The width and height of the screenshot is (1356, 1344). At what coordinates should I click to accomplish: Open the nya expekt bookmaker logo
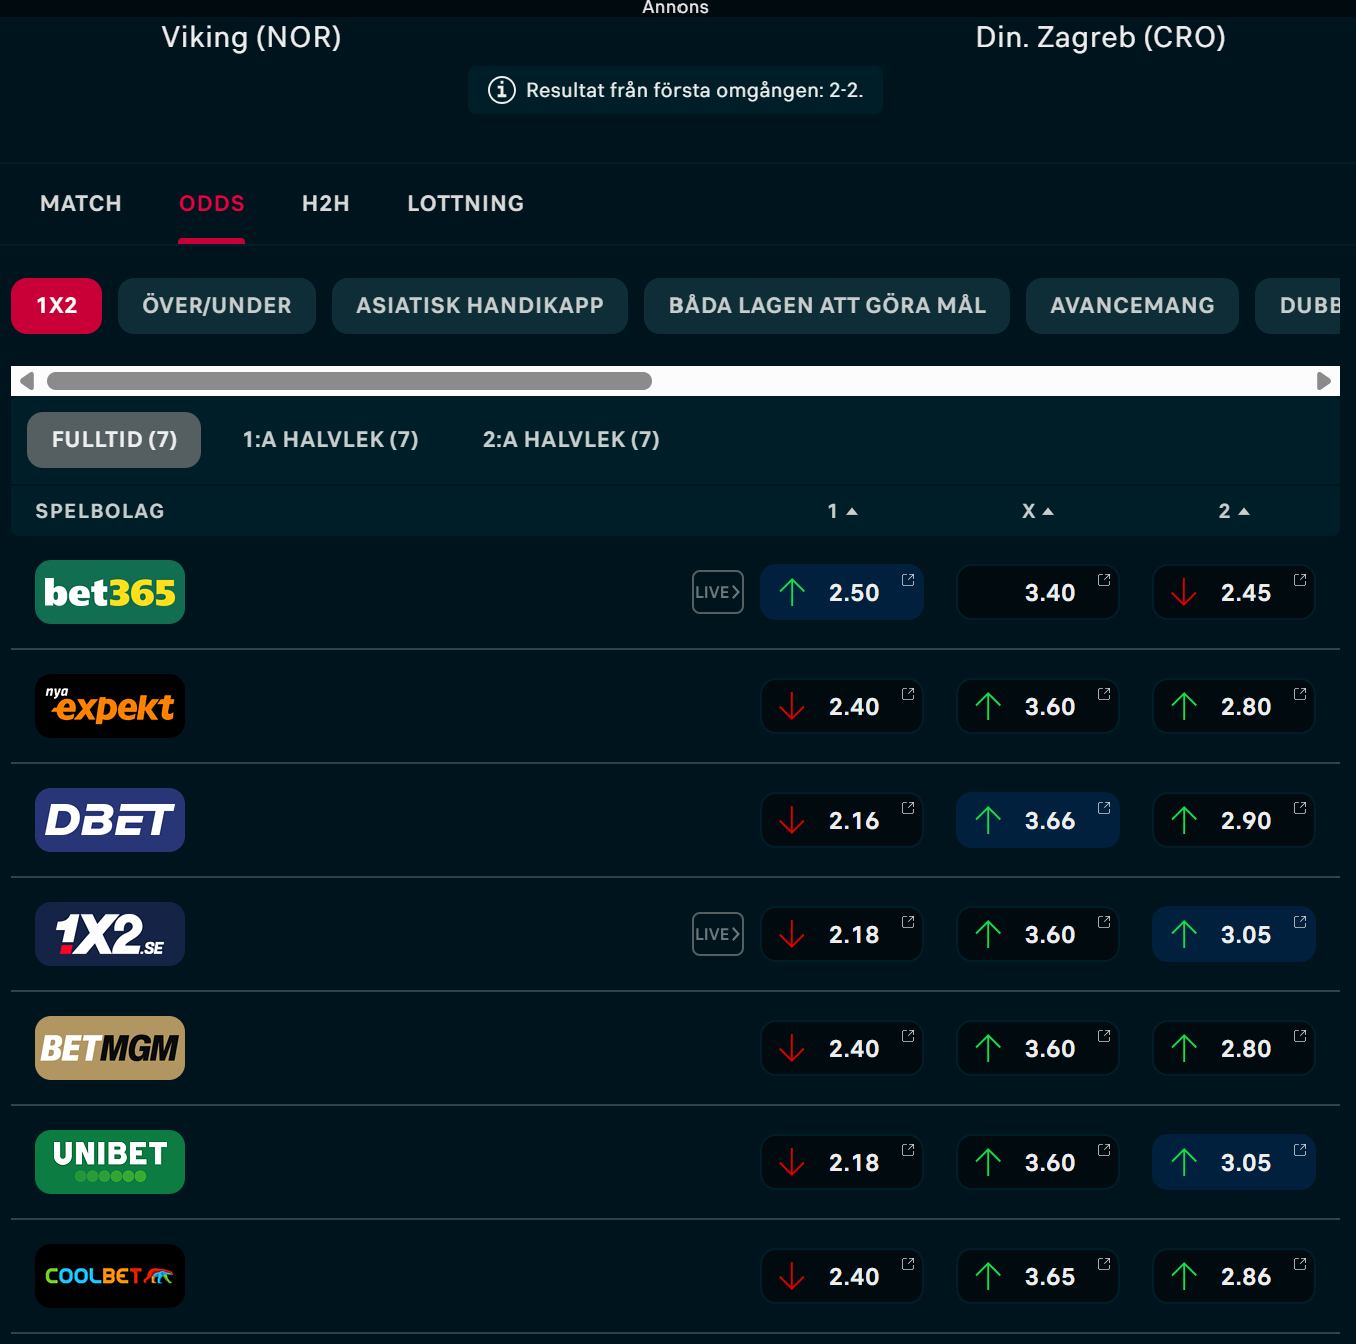pyautogui.click(x=110, y=706)
